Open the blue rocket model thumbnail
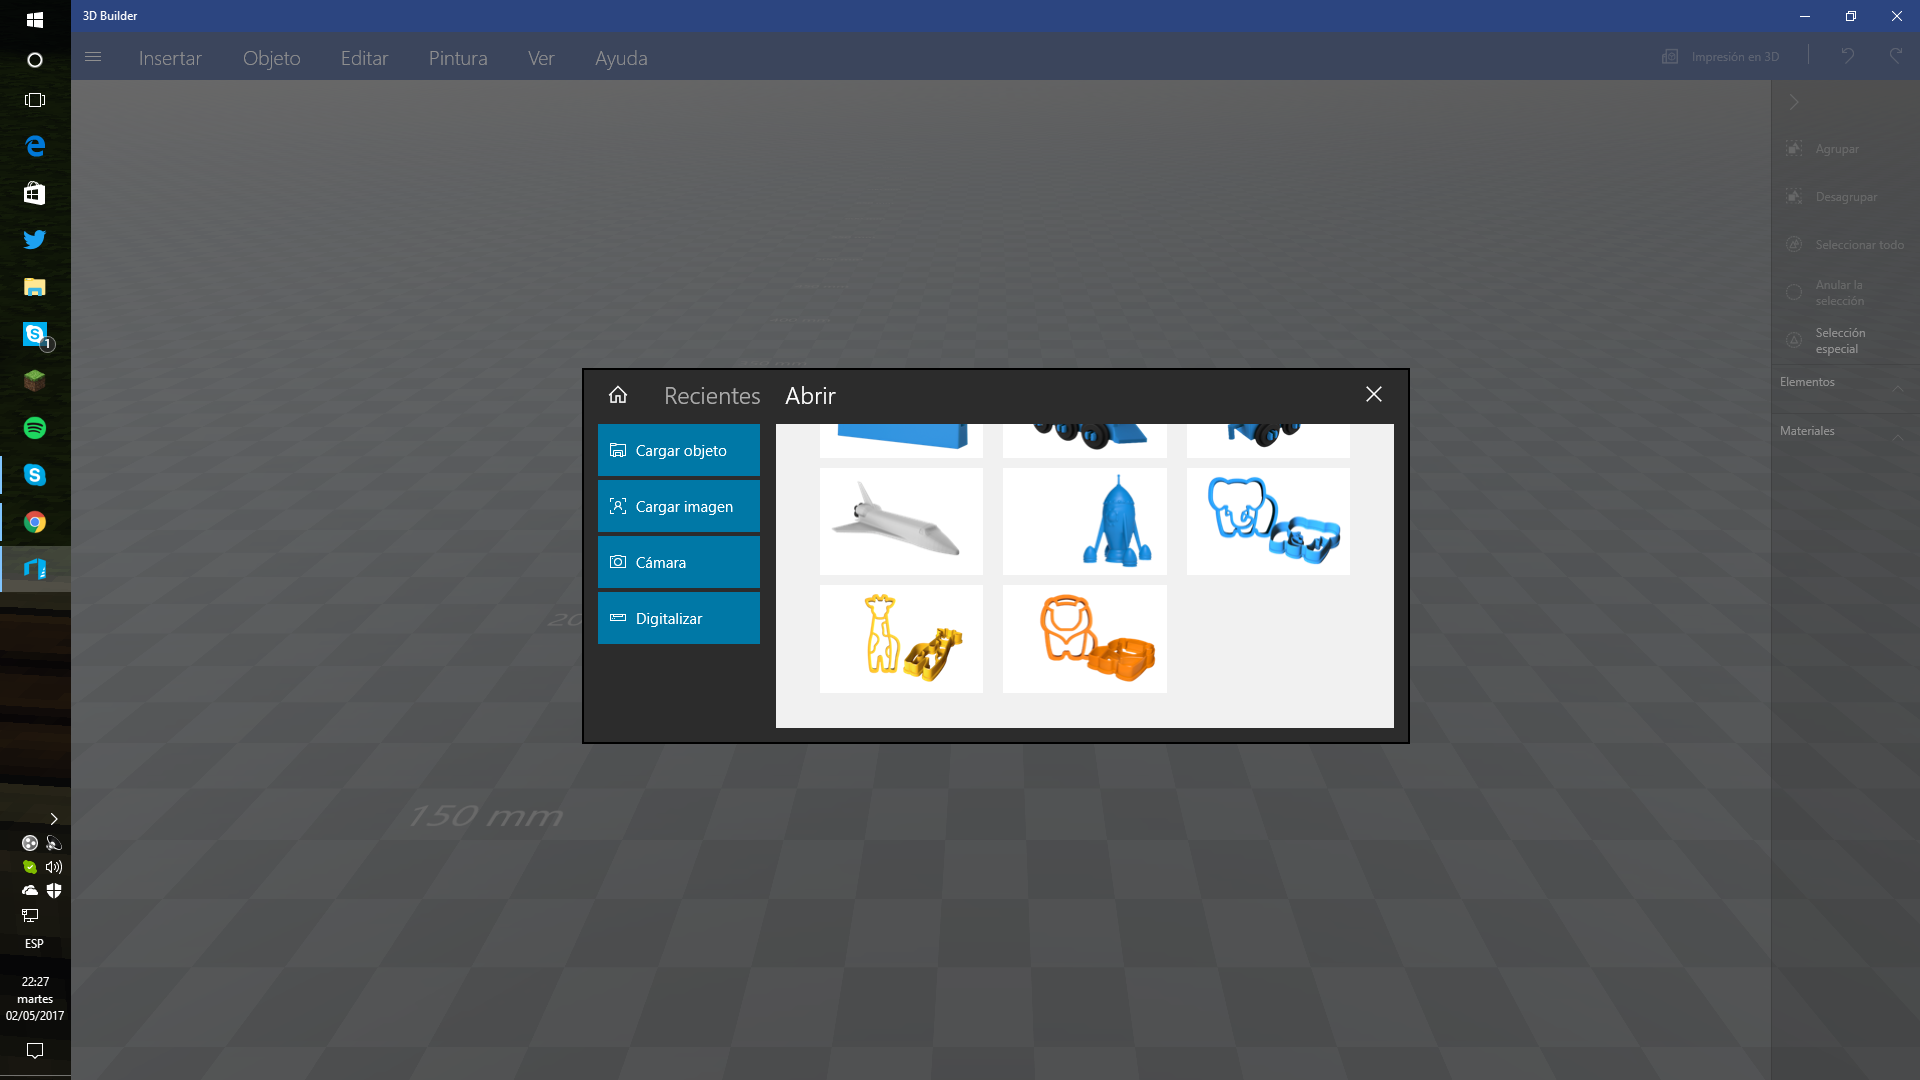This screenshot has width=1920, height=1080. (x=1085, y=522)
